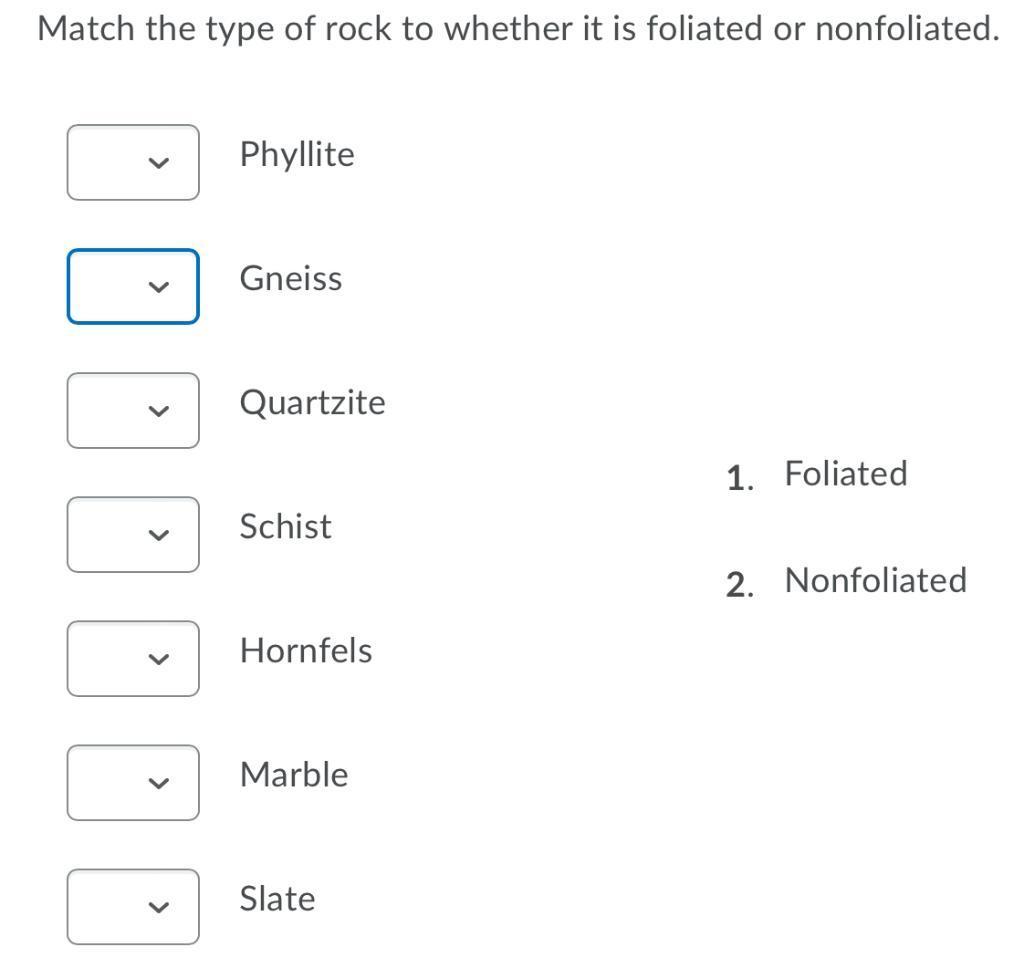Click the number 2 beside Nonfoliated

[x=738, y=585]
